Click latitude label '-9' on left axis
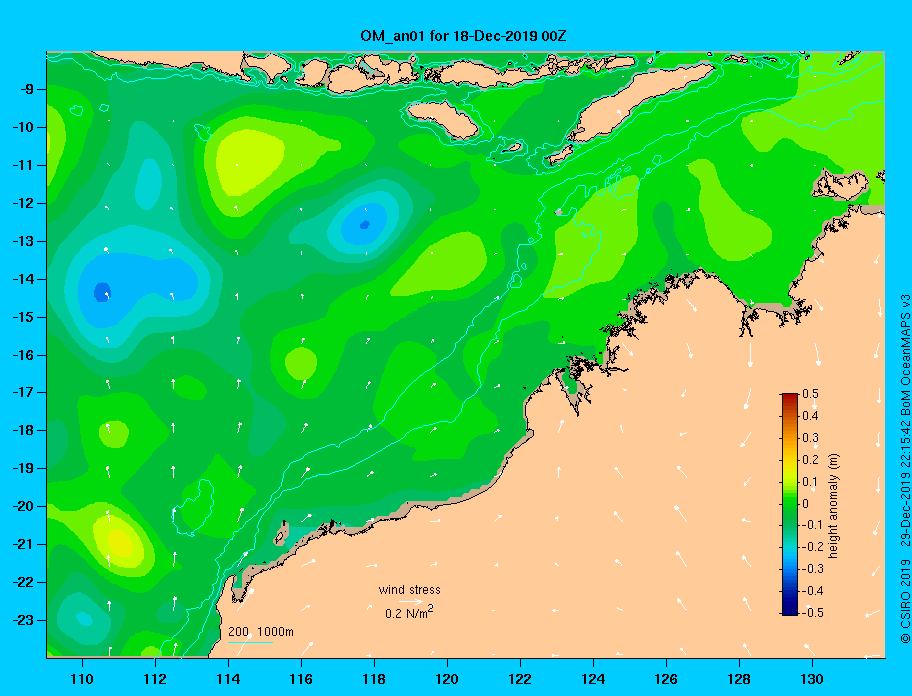 click(27, 90)
